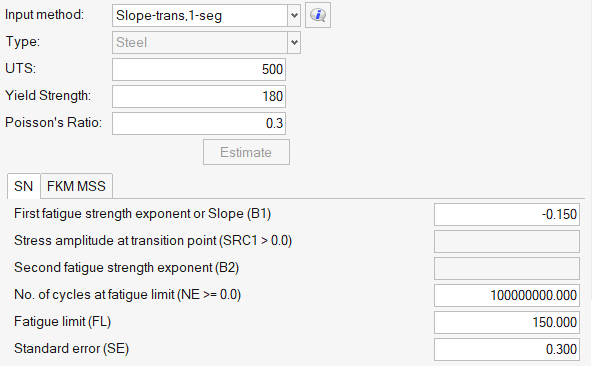Viewport: 592px width, 366px height.
Task: Expand the Input method dropdown arrow
Action: coord(294,15)
